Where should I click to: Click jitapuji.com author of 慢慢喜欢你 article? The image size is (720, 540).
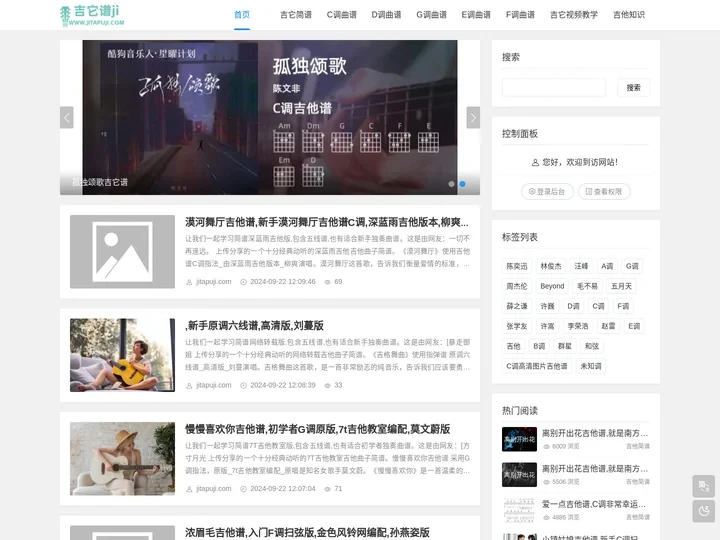[214, 489]
